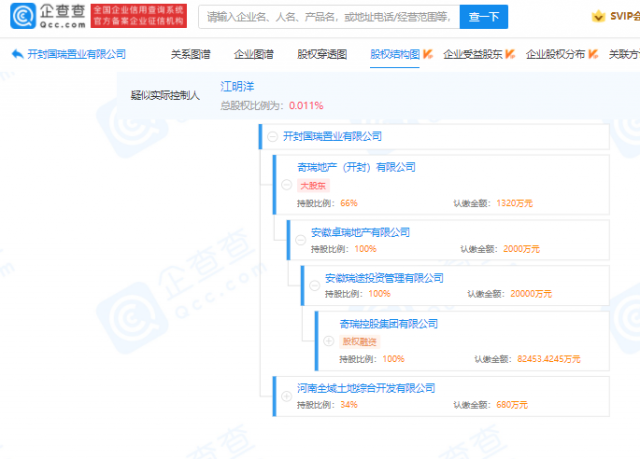Viewport: 640px width, 459px height.
Task: Open 开封国瑞置业有限公司 link in tree root
Action: pos(332,136)
